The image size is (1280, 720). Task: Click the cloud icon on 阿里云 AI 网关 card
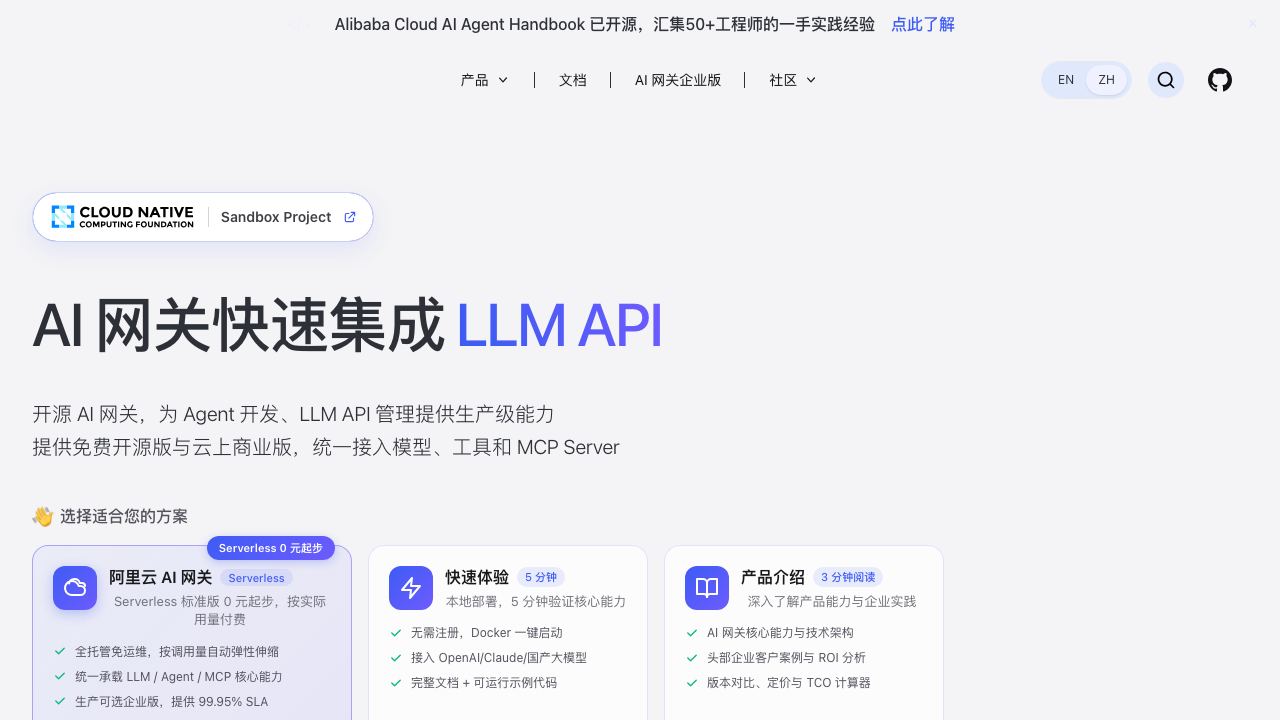tap(75, 588)
